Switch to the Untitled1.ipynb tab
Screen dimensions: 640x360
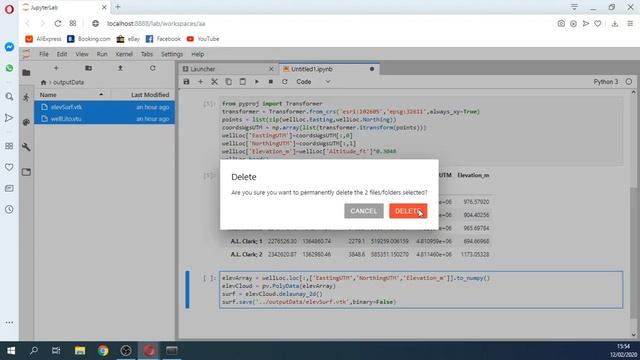pos(329,69)
